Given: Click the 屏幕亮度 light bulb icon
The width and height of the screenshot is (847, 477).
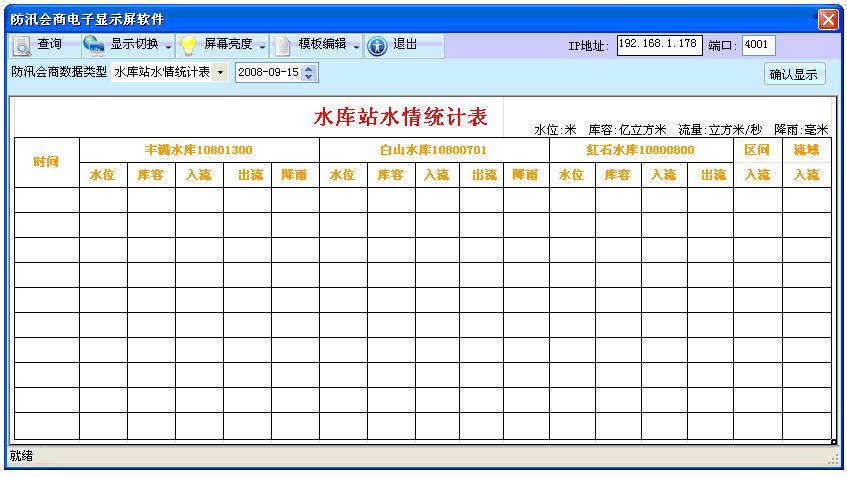Looking at the screenshot, I should pyautogui.click(x=188, y=46).
